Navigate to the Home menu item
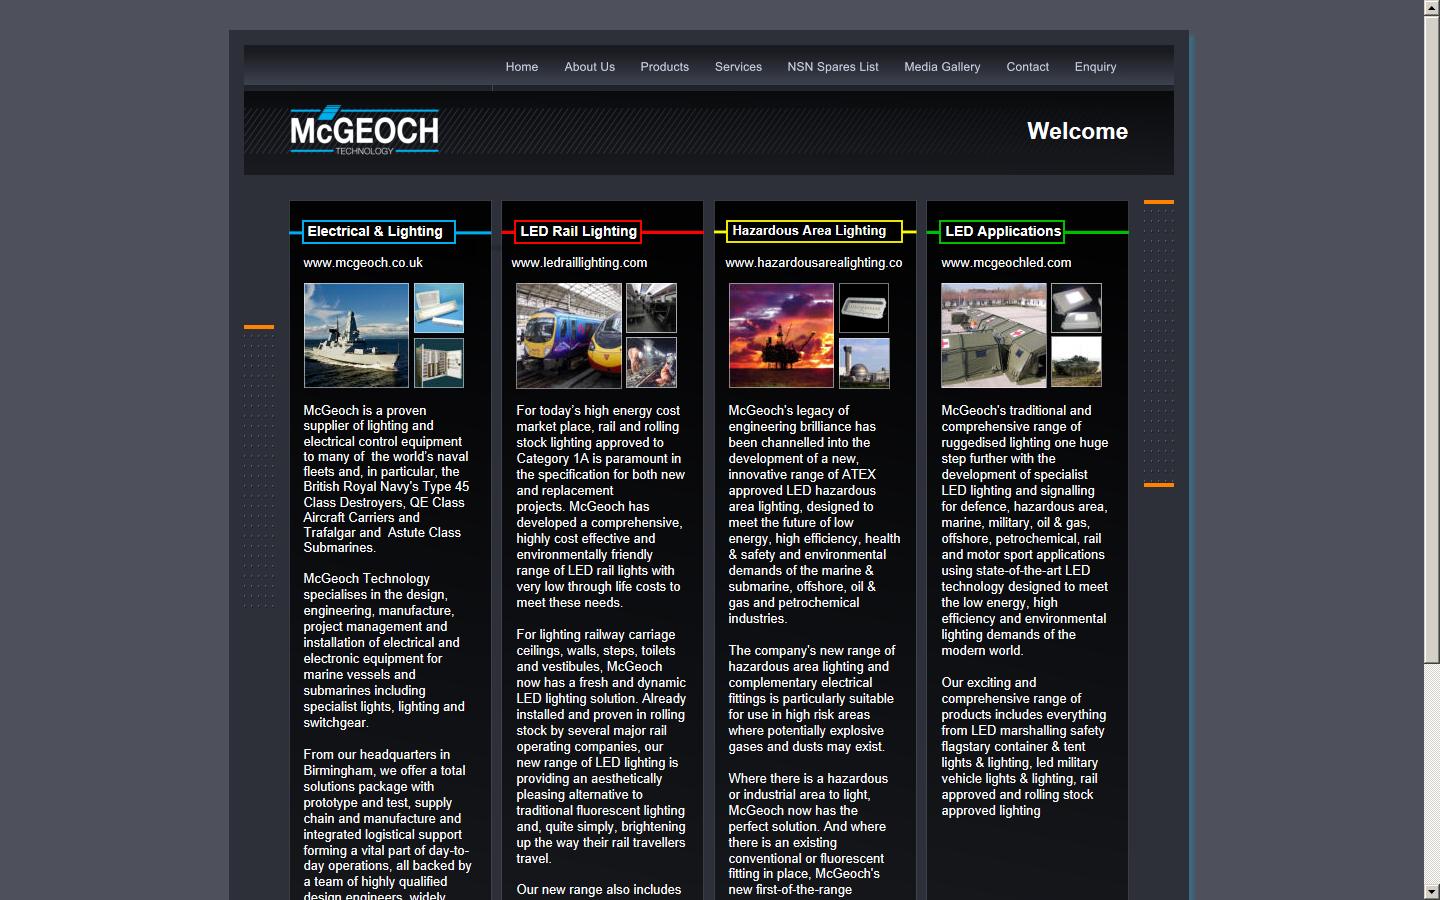 click(521, 67)
